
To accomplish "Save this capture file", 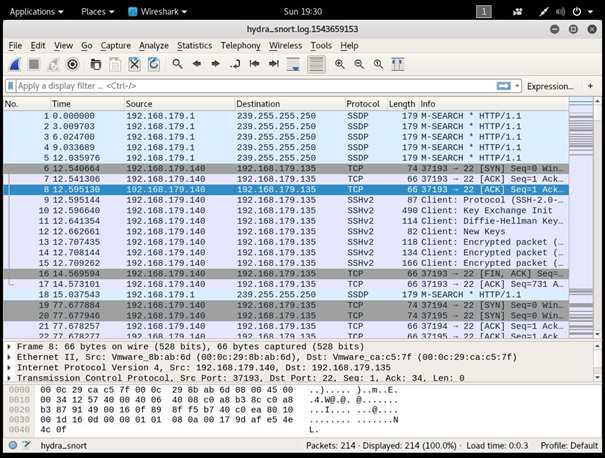I will point(115,64).
